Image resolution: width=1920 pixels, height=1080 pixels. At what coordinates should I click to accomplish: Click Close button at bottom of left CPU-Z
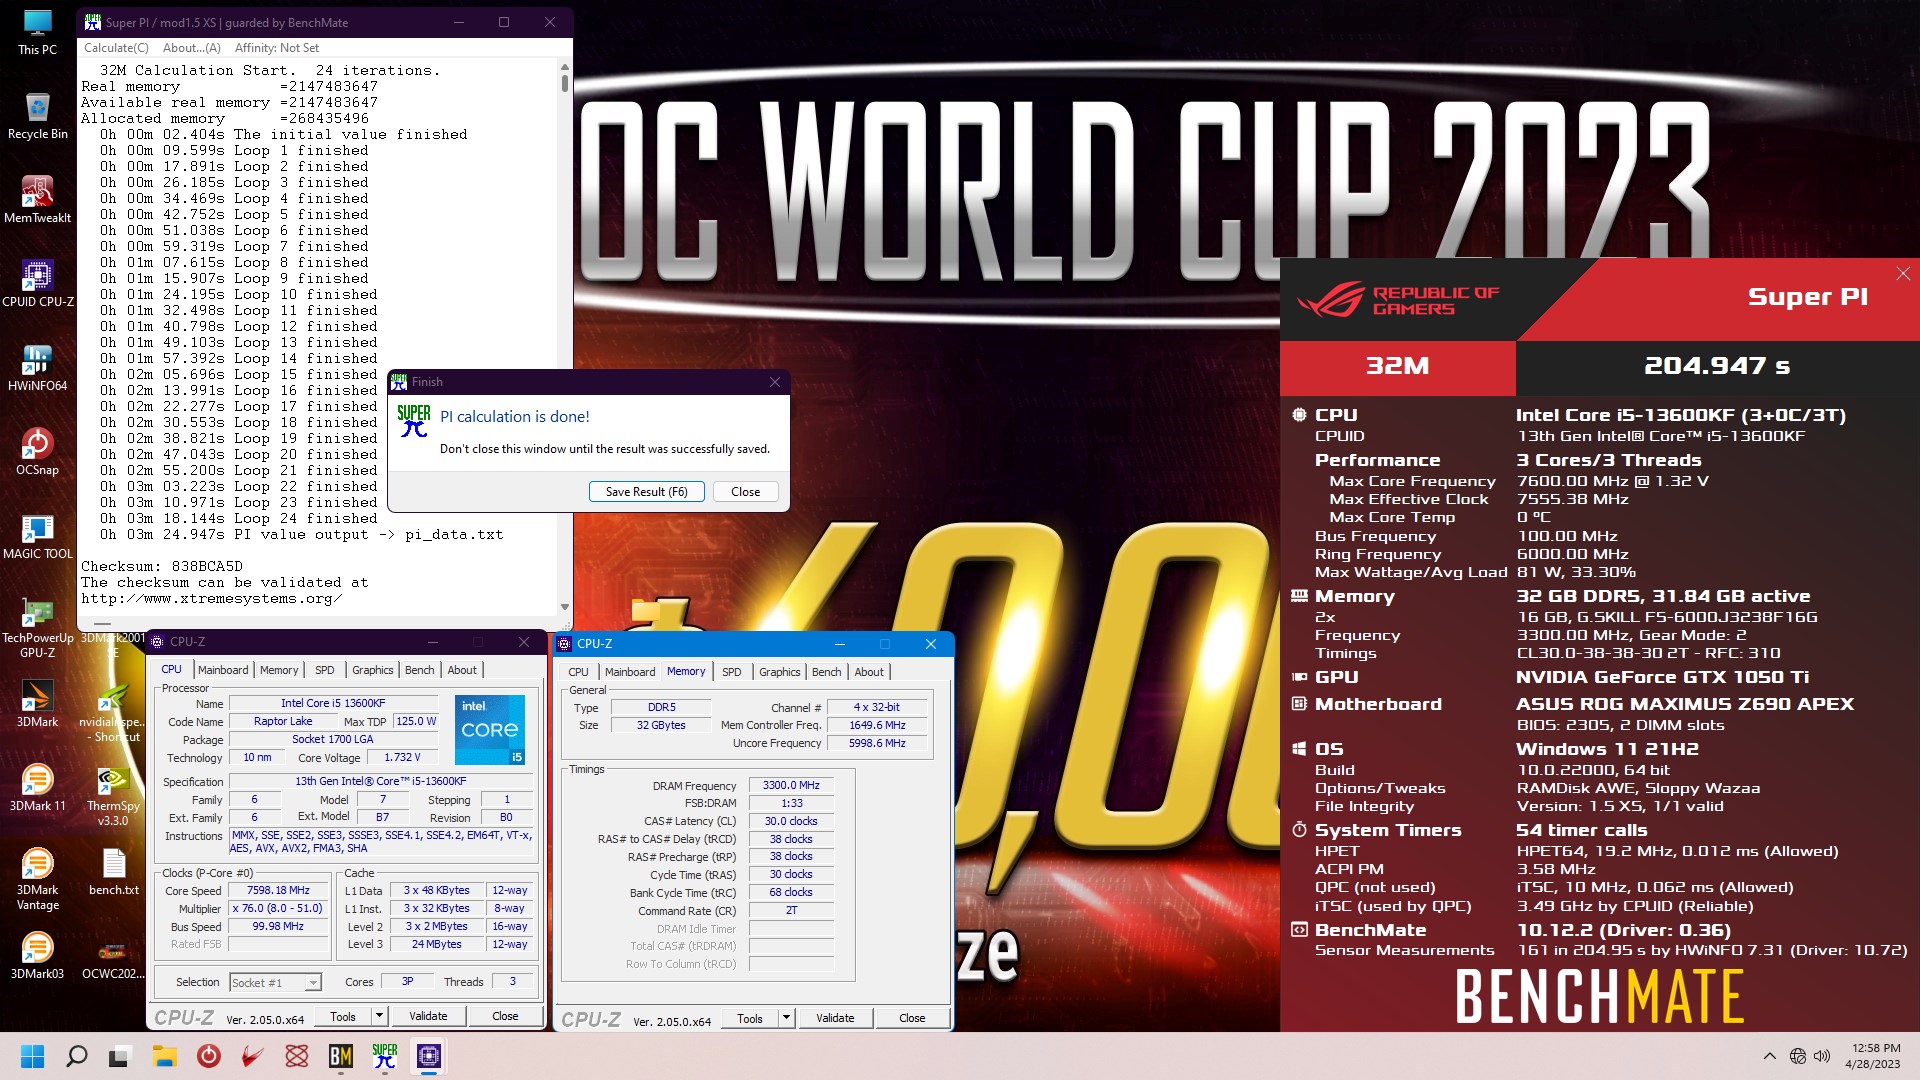click(x=505, y=1016)
